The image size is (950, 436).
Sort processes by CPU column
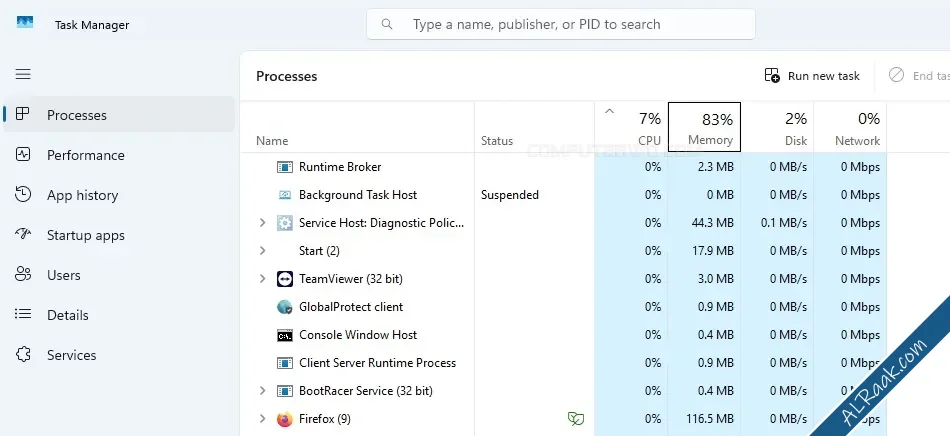tap(631, 127)
